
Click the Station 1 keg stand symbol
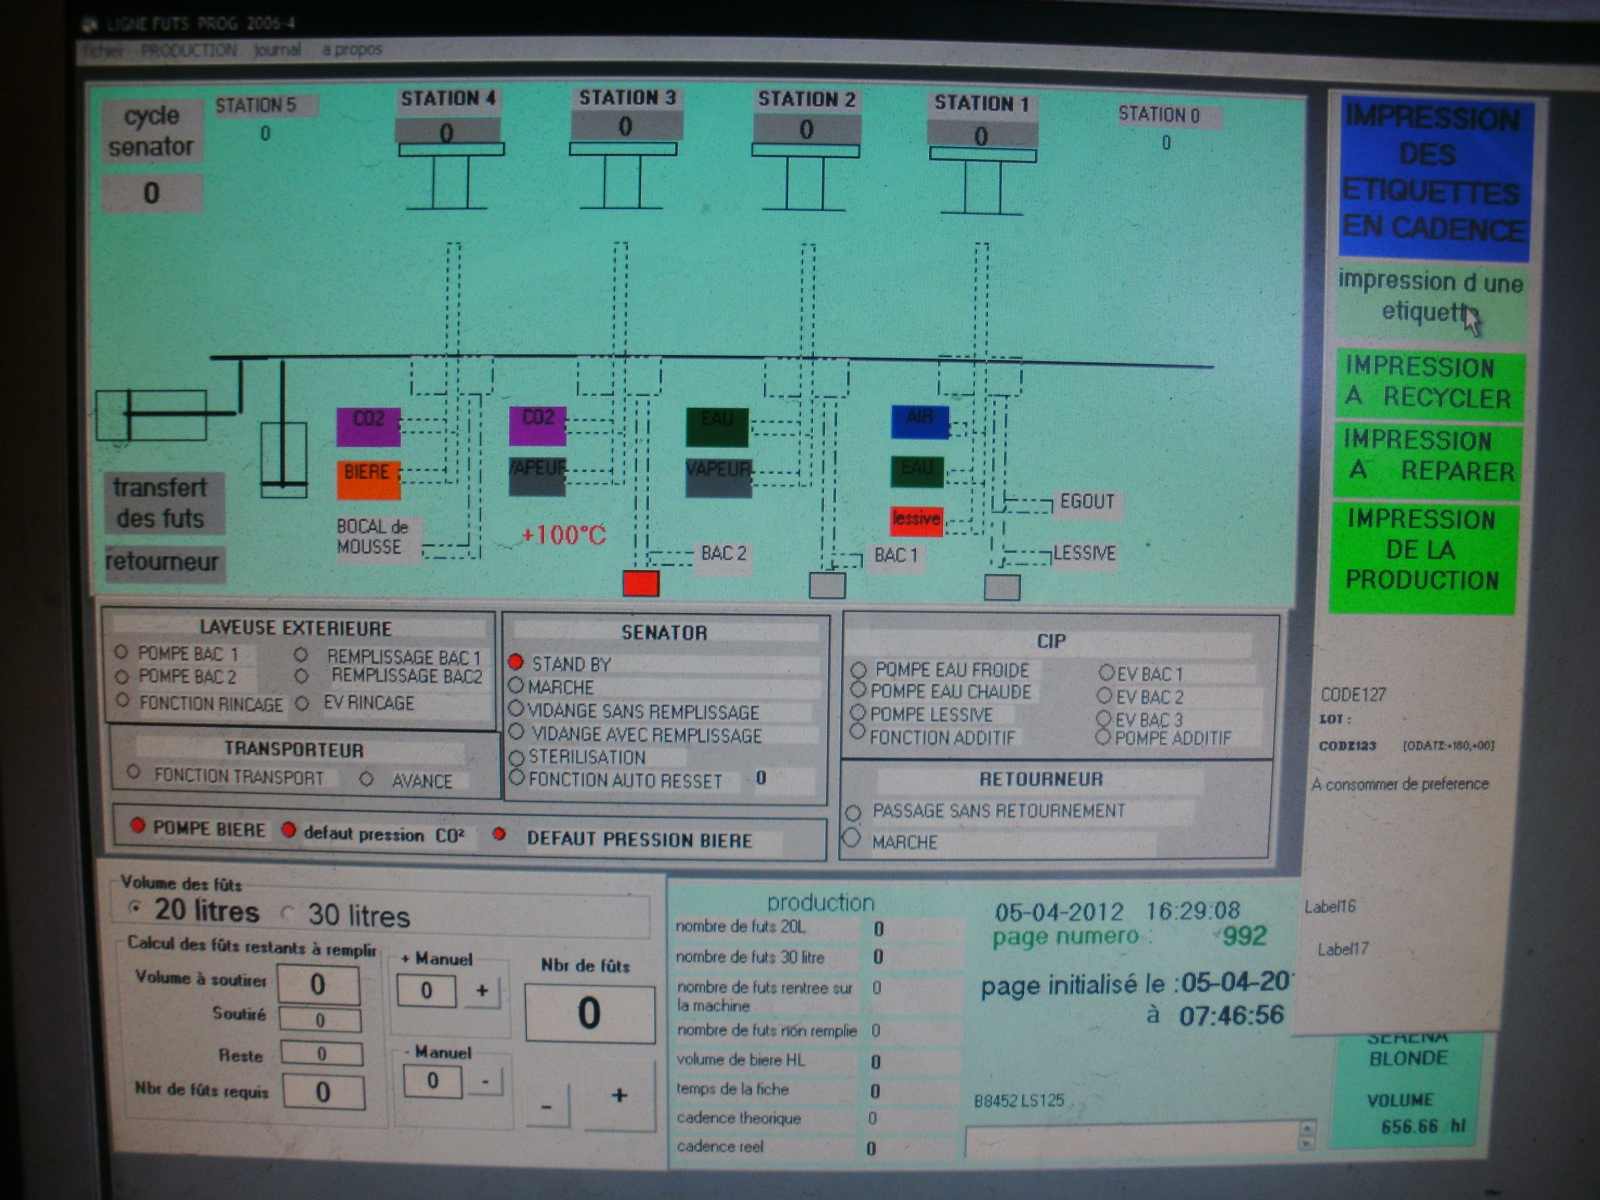[983, 182]
